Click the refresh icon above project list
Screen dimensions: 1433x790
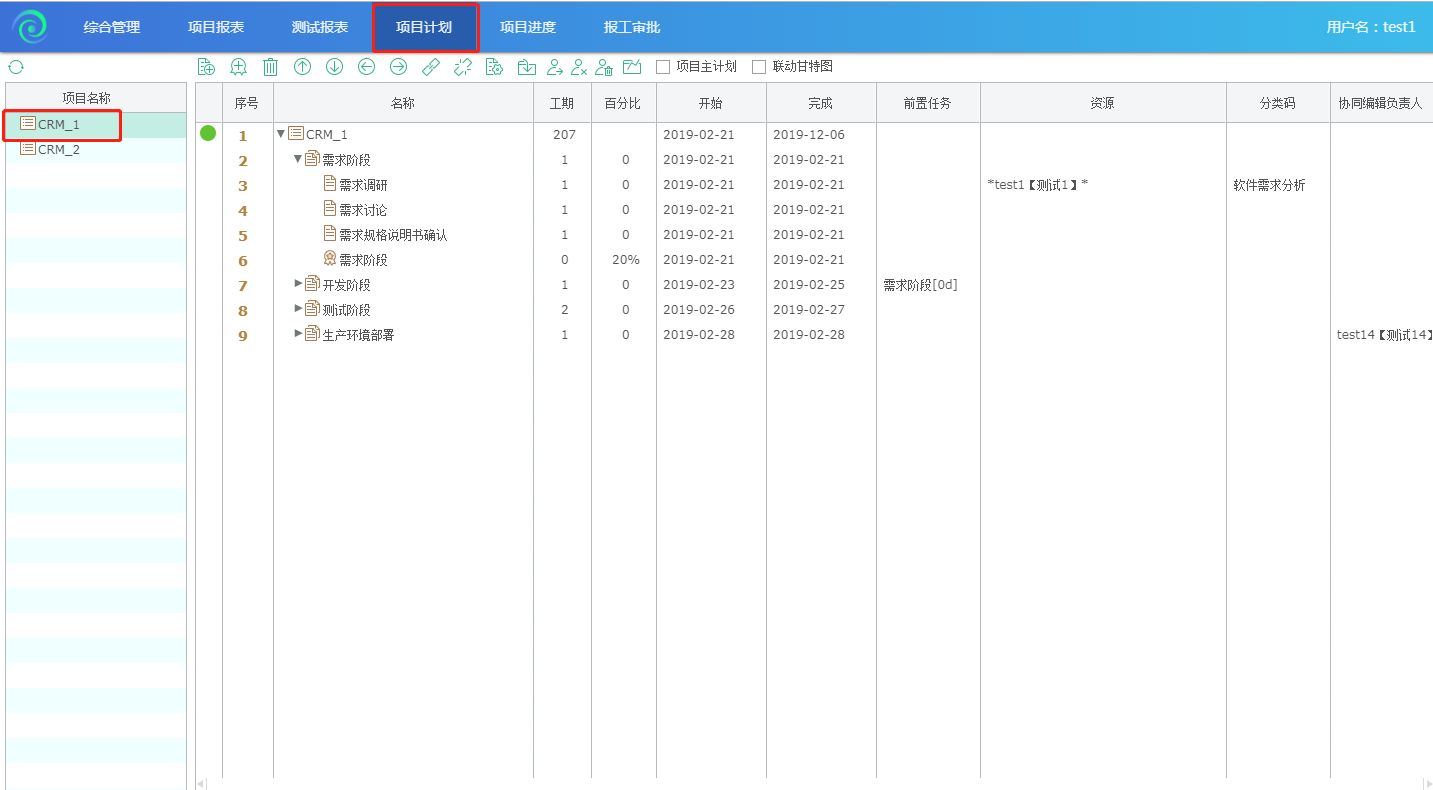point(16,67)
